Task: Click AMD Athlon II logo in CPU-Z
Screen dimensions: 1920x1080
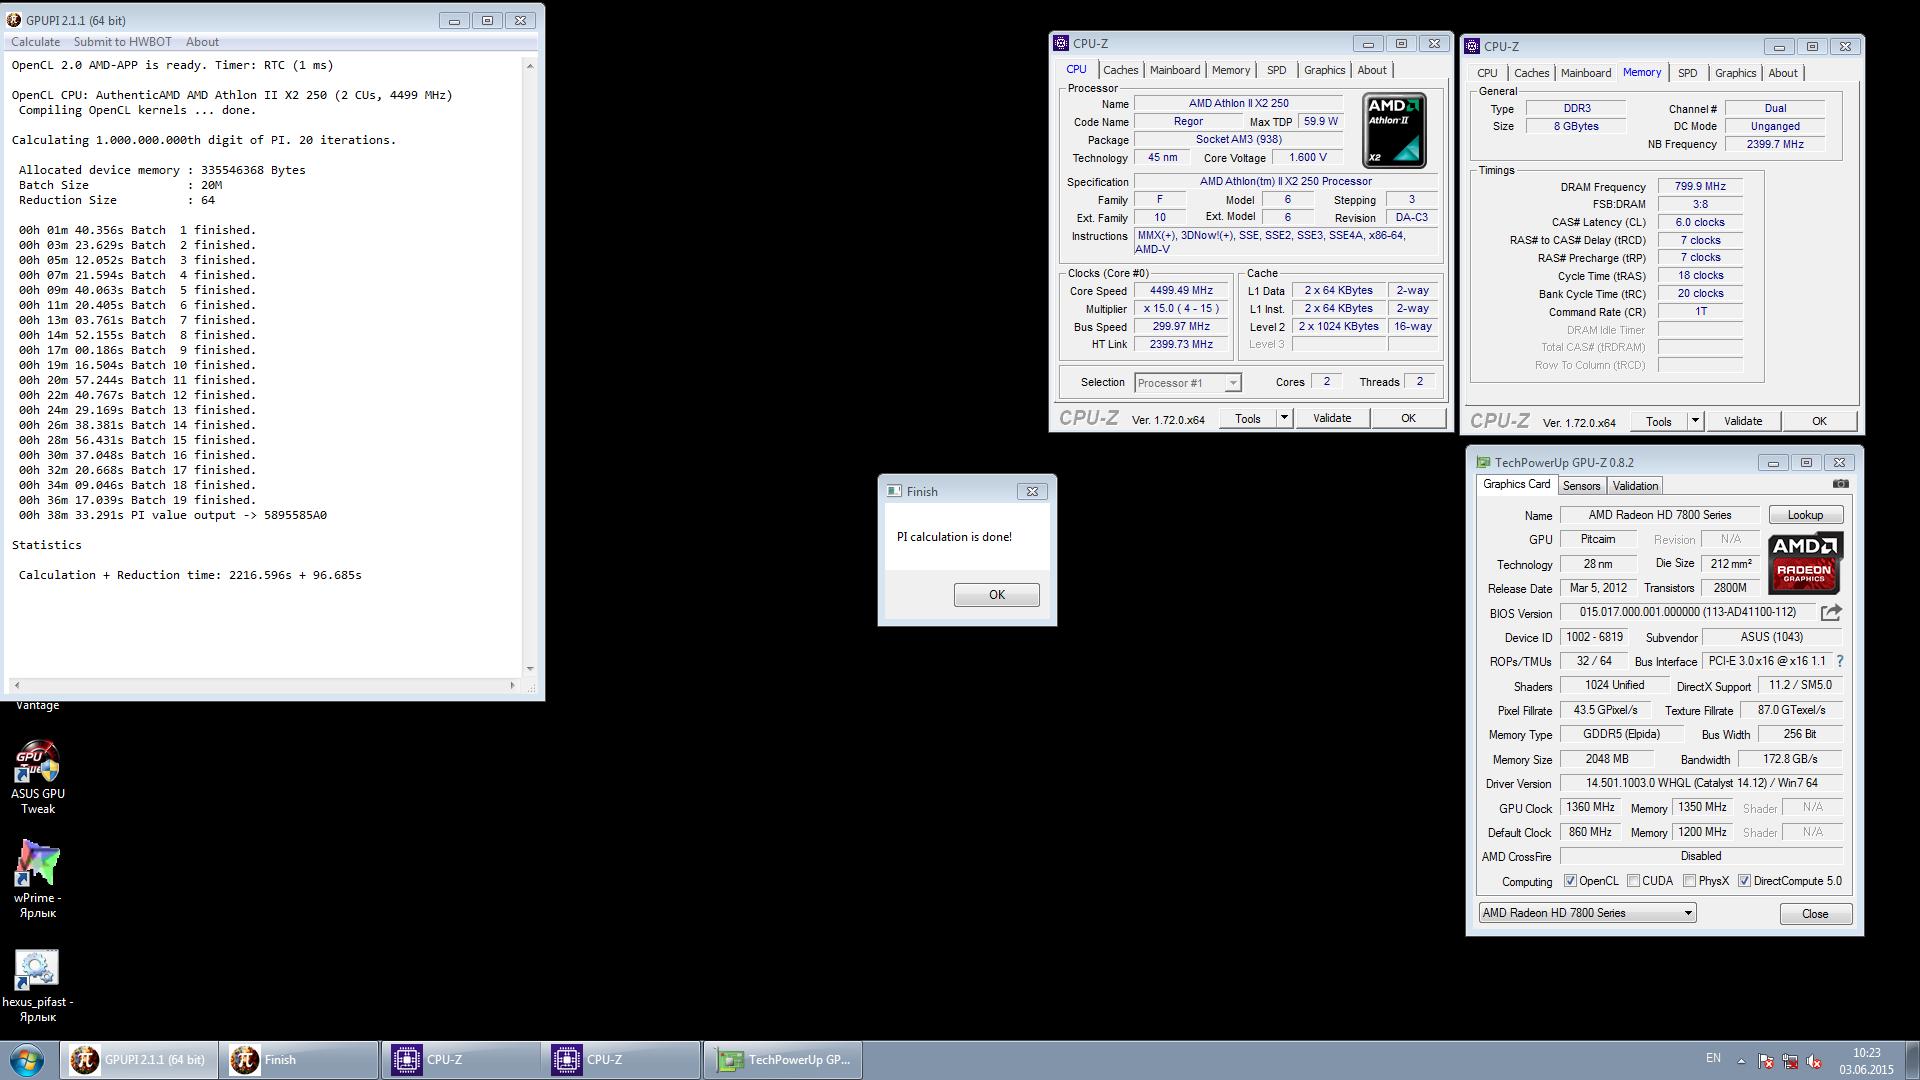Action: pos(1394,131)
